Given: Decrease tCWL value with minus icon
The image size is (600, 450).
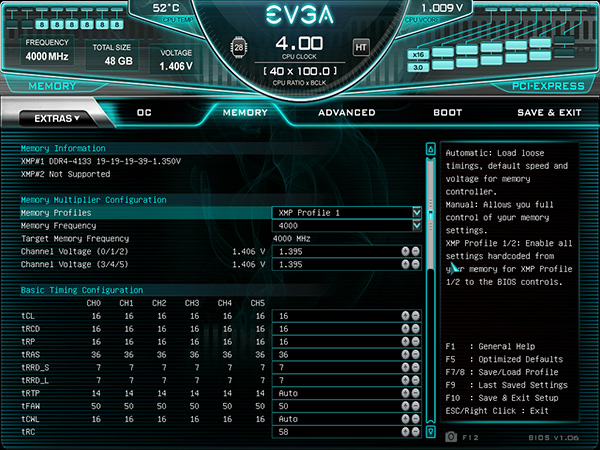Looking at the screenshot, I should coord(416,419).
